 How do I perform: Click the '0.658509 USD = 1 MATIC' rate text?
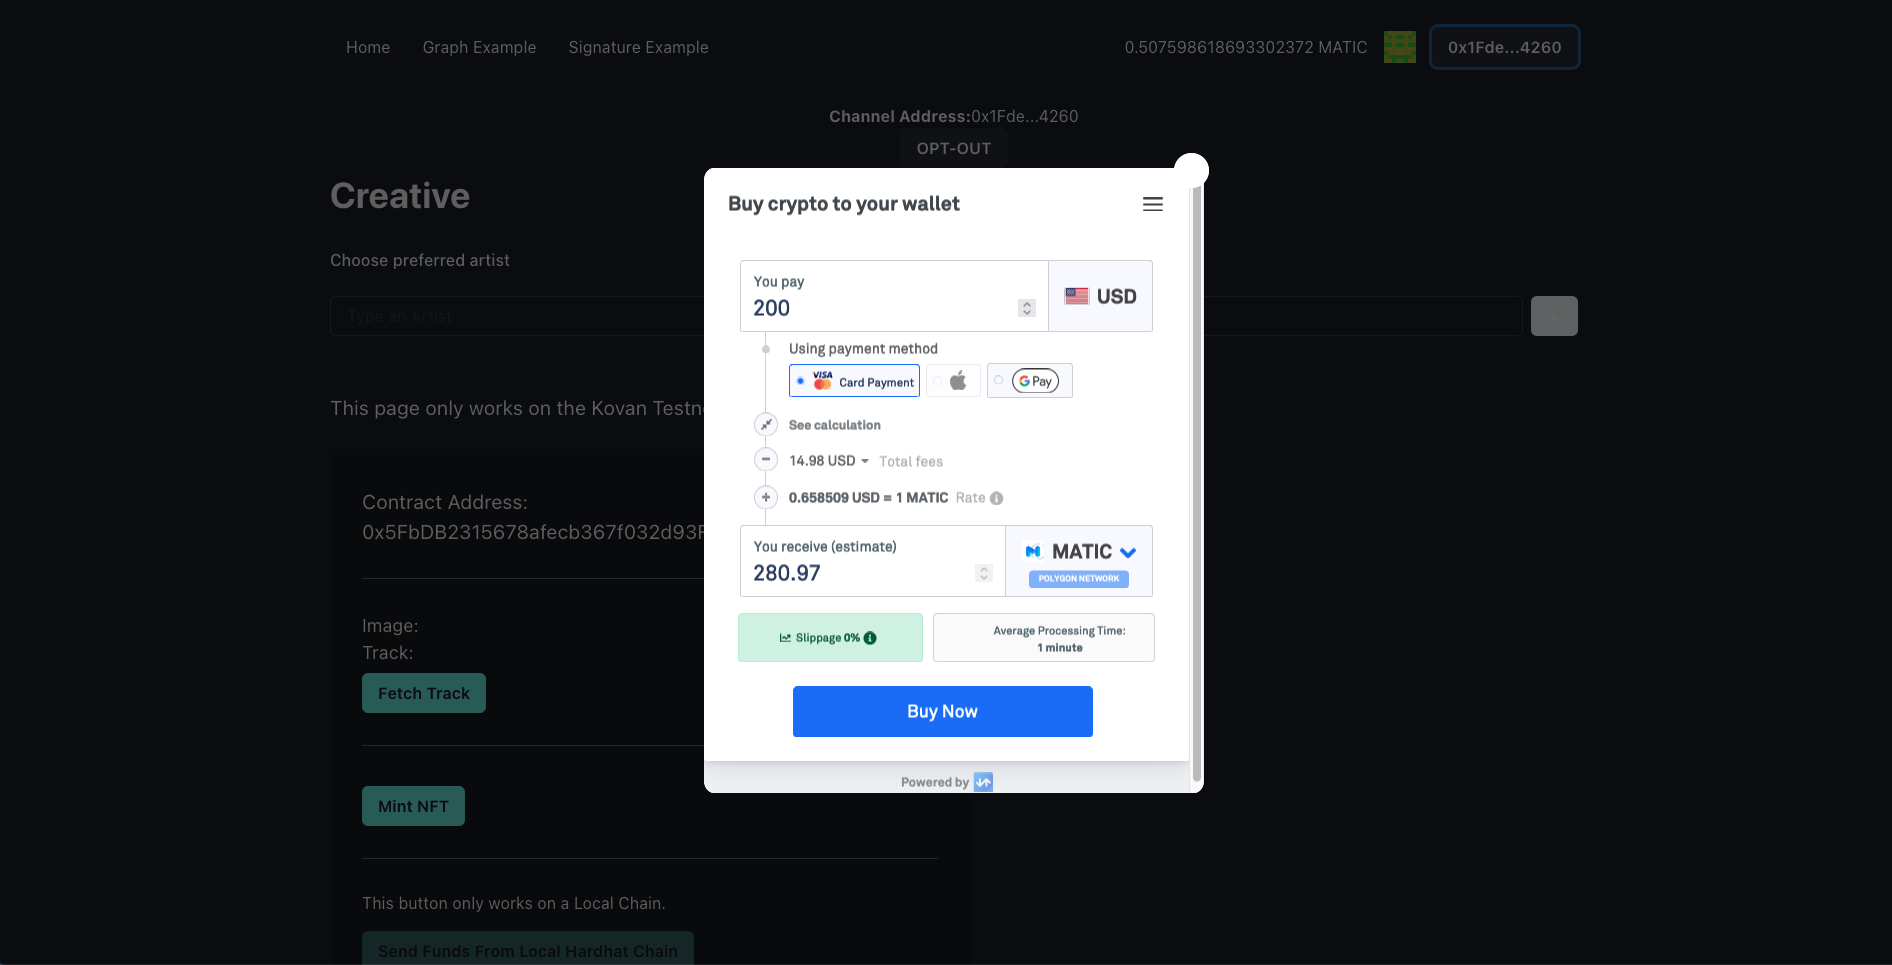[x=868, y=498]
